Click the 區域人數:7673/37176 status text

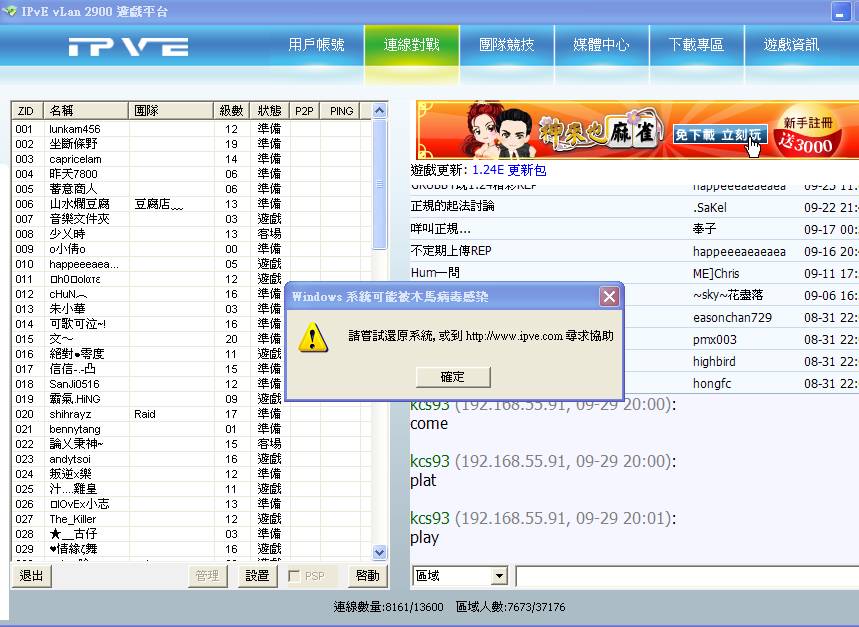pos(511,607)
